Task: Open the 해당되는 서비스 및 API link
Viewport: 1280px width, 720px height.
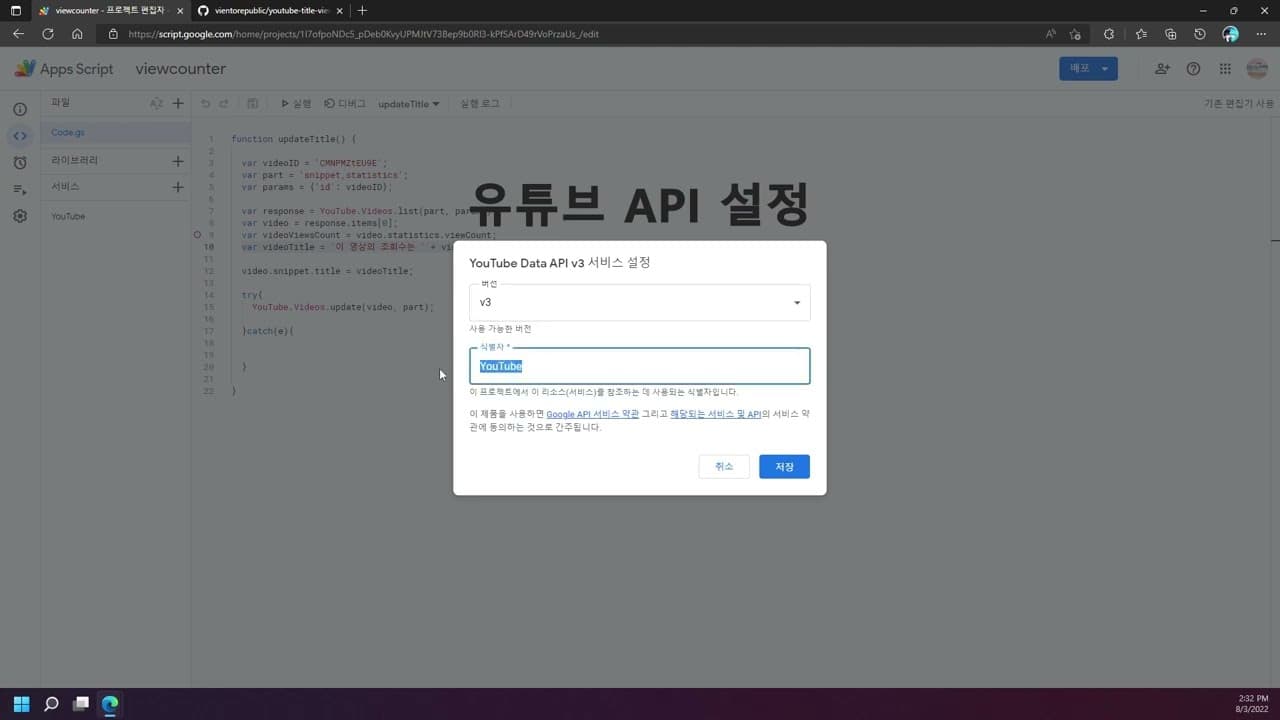Action: pos(715,414)
